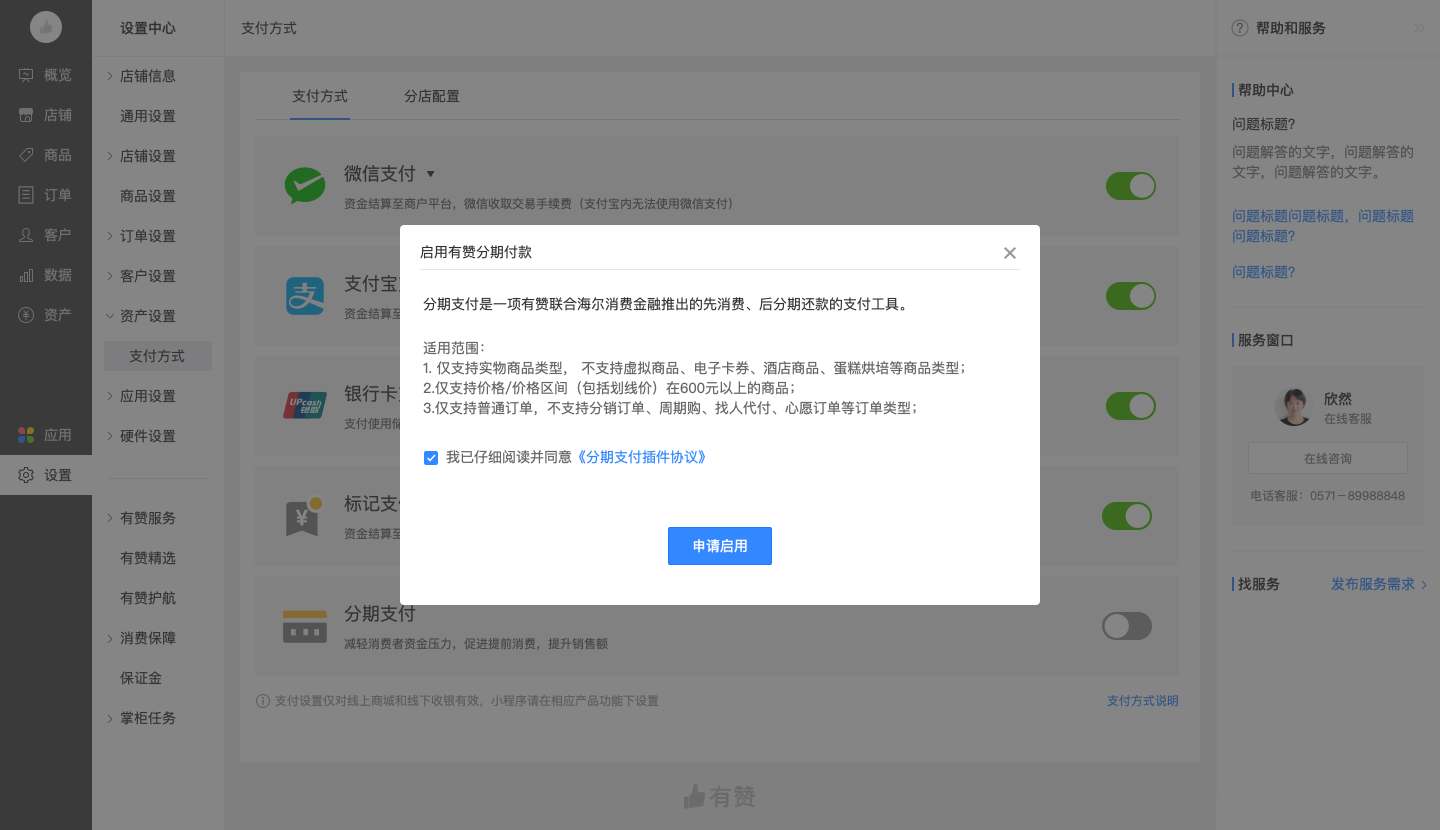Select 商品设置 menu item
Image resolution: width=1440 pixels, height=830 pixels.
(148, 196)
